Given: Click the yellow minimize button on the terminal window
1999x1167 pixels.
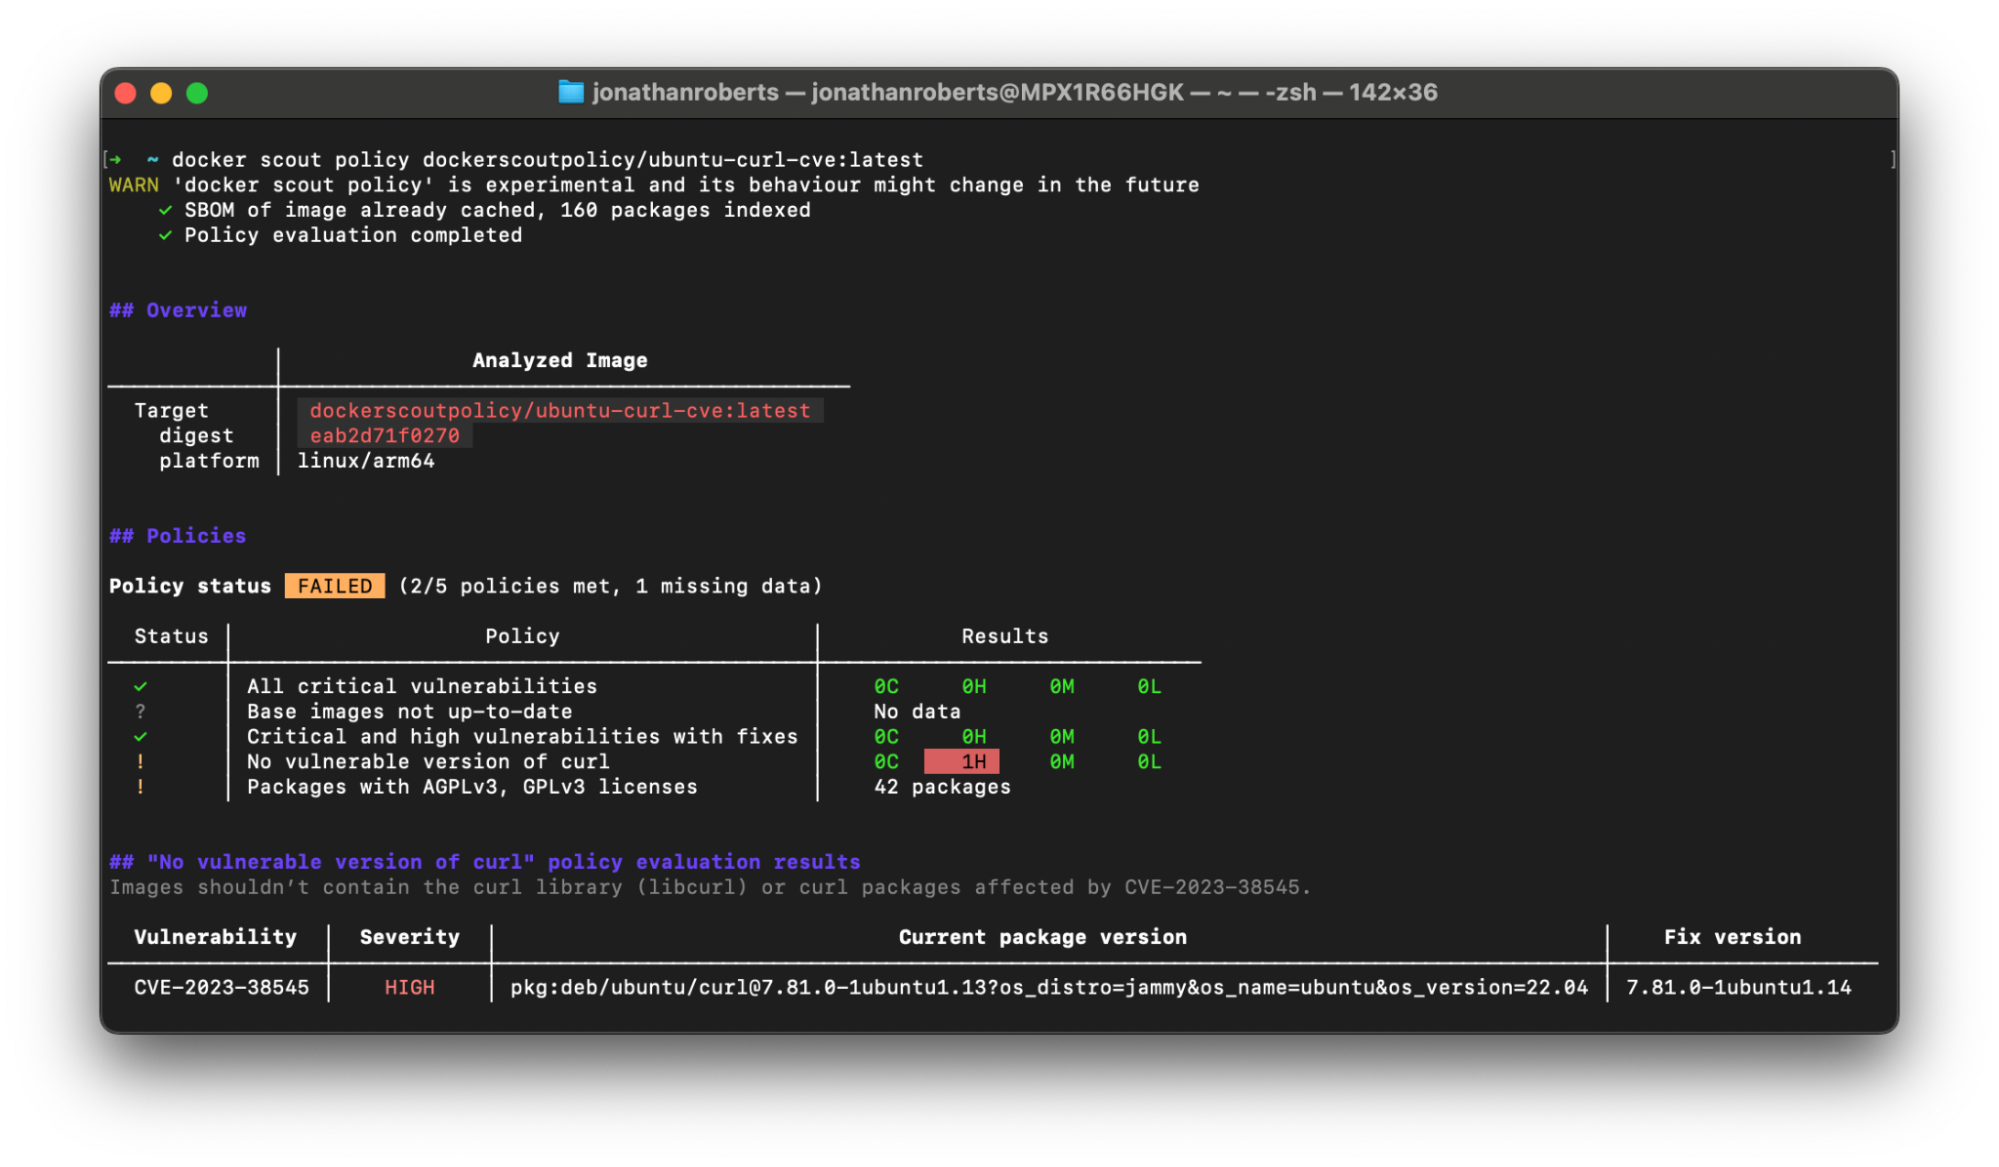Looking at the screenshot, I should point(161,92).
